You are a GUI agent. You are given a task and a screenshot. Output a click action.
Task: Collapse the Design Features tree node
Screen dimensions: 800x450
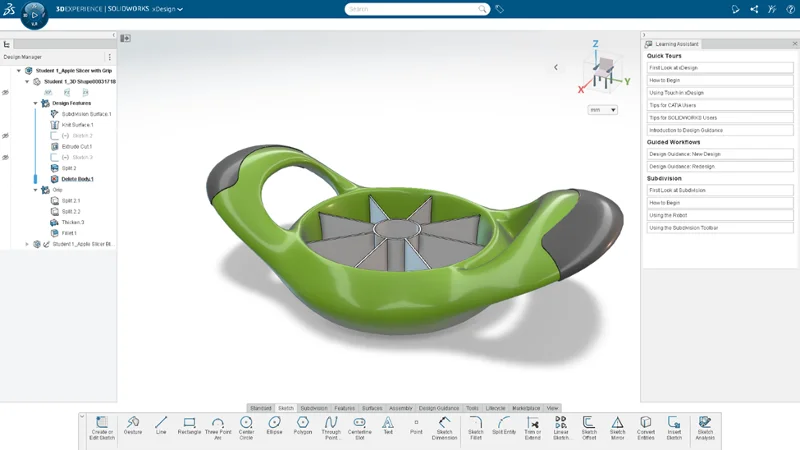tap(36, 103)
